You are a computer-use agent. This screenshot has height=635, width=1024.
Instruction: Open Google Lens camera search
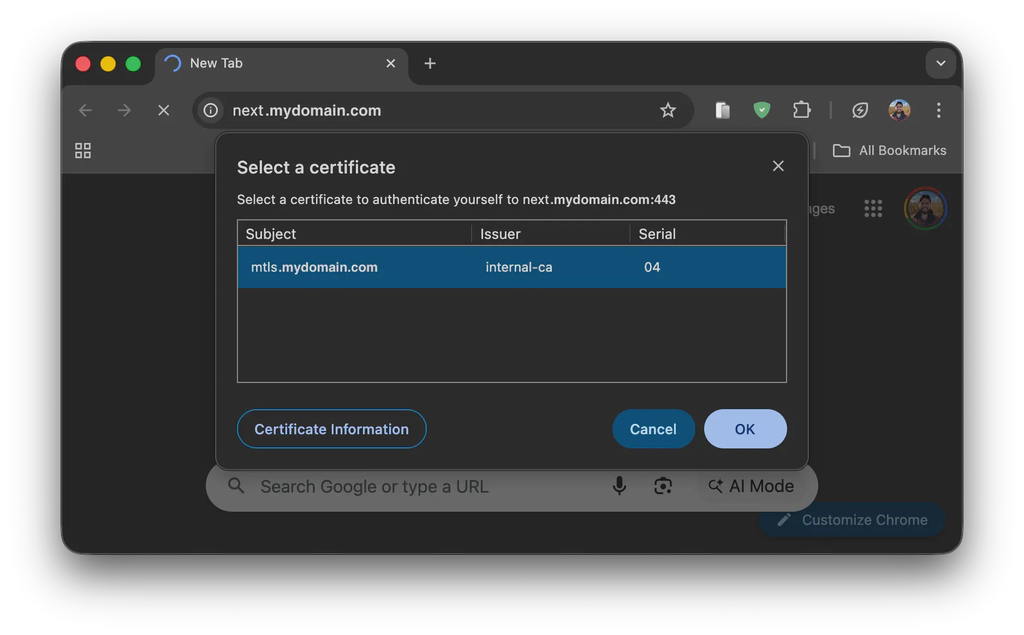[x=663, y=486]
